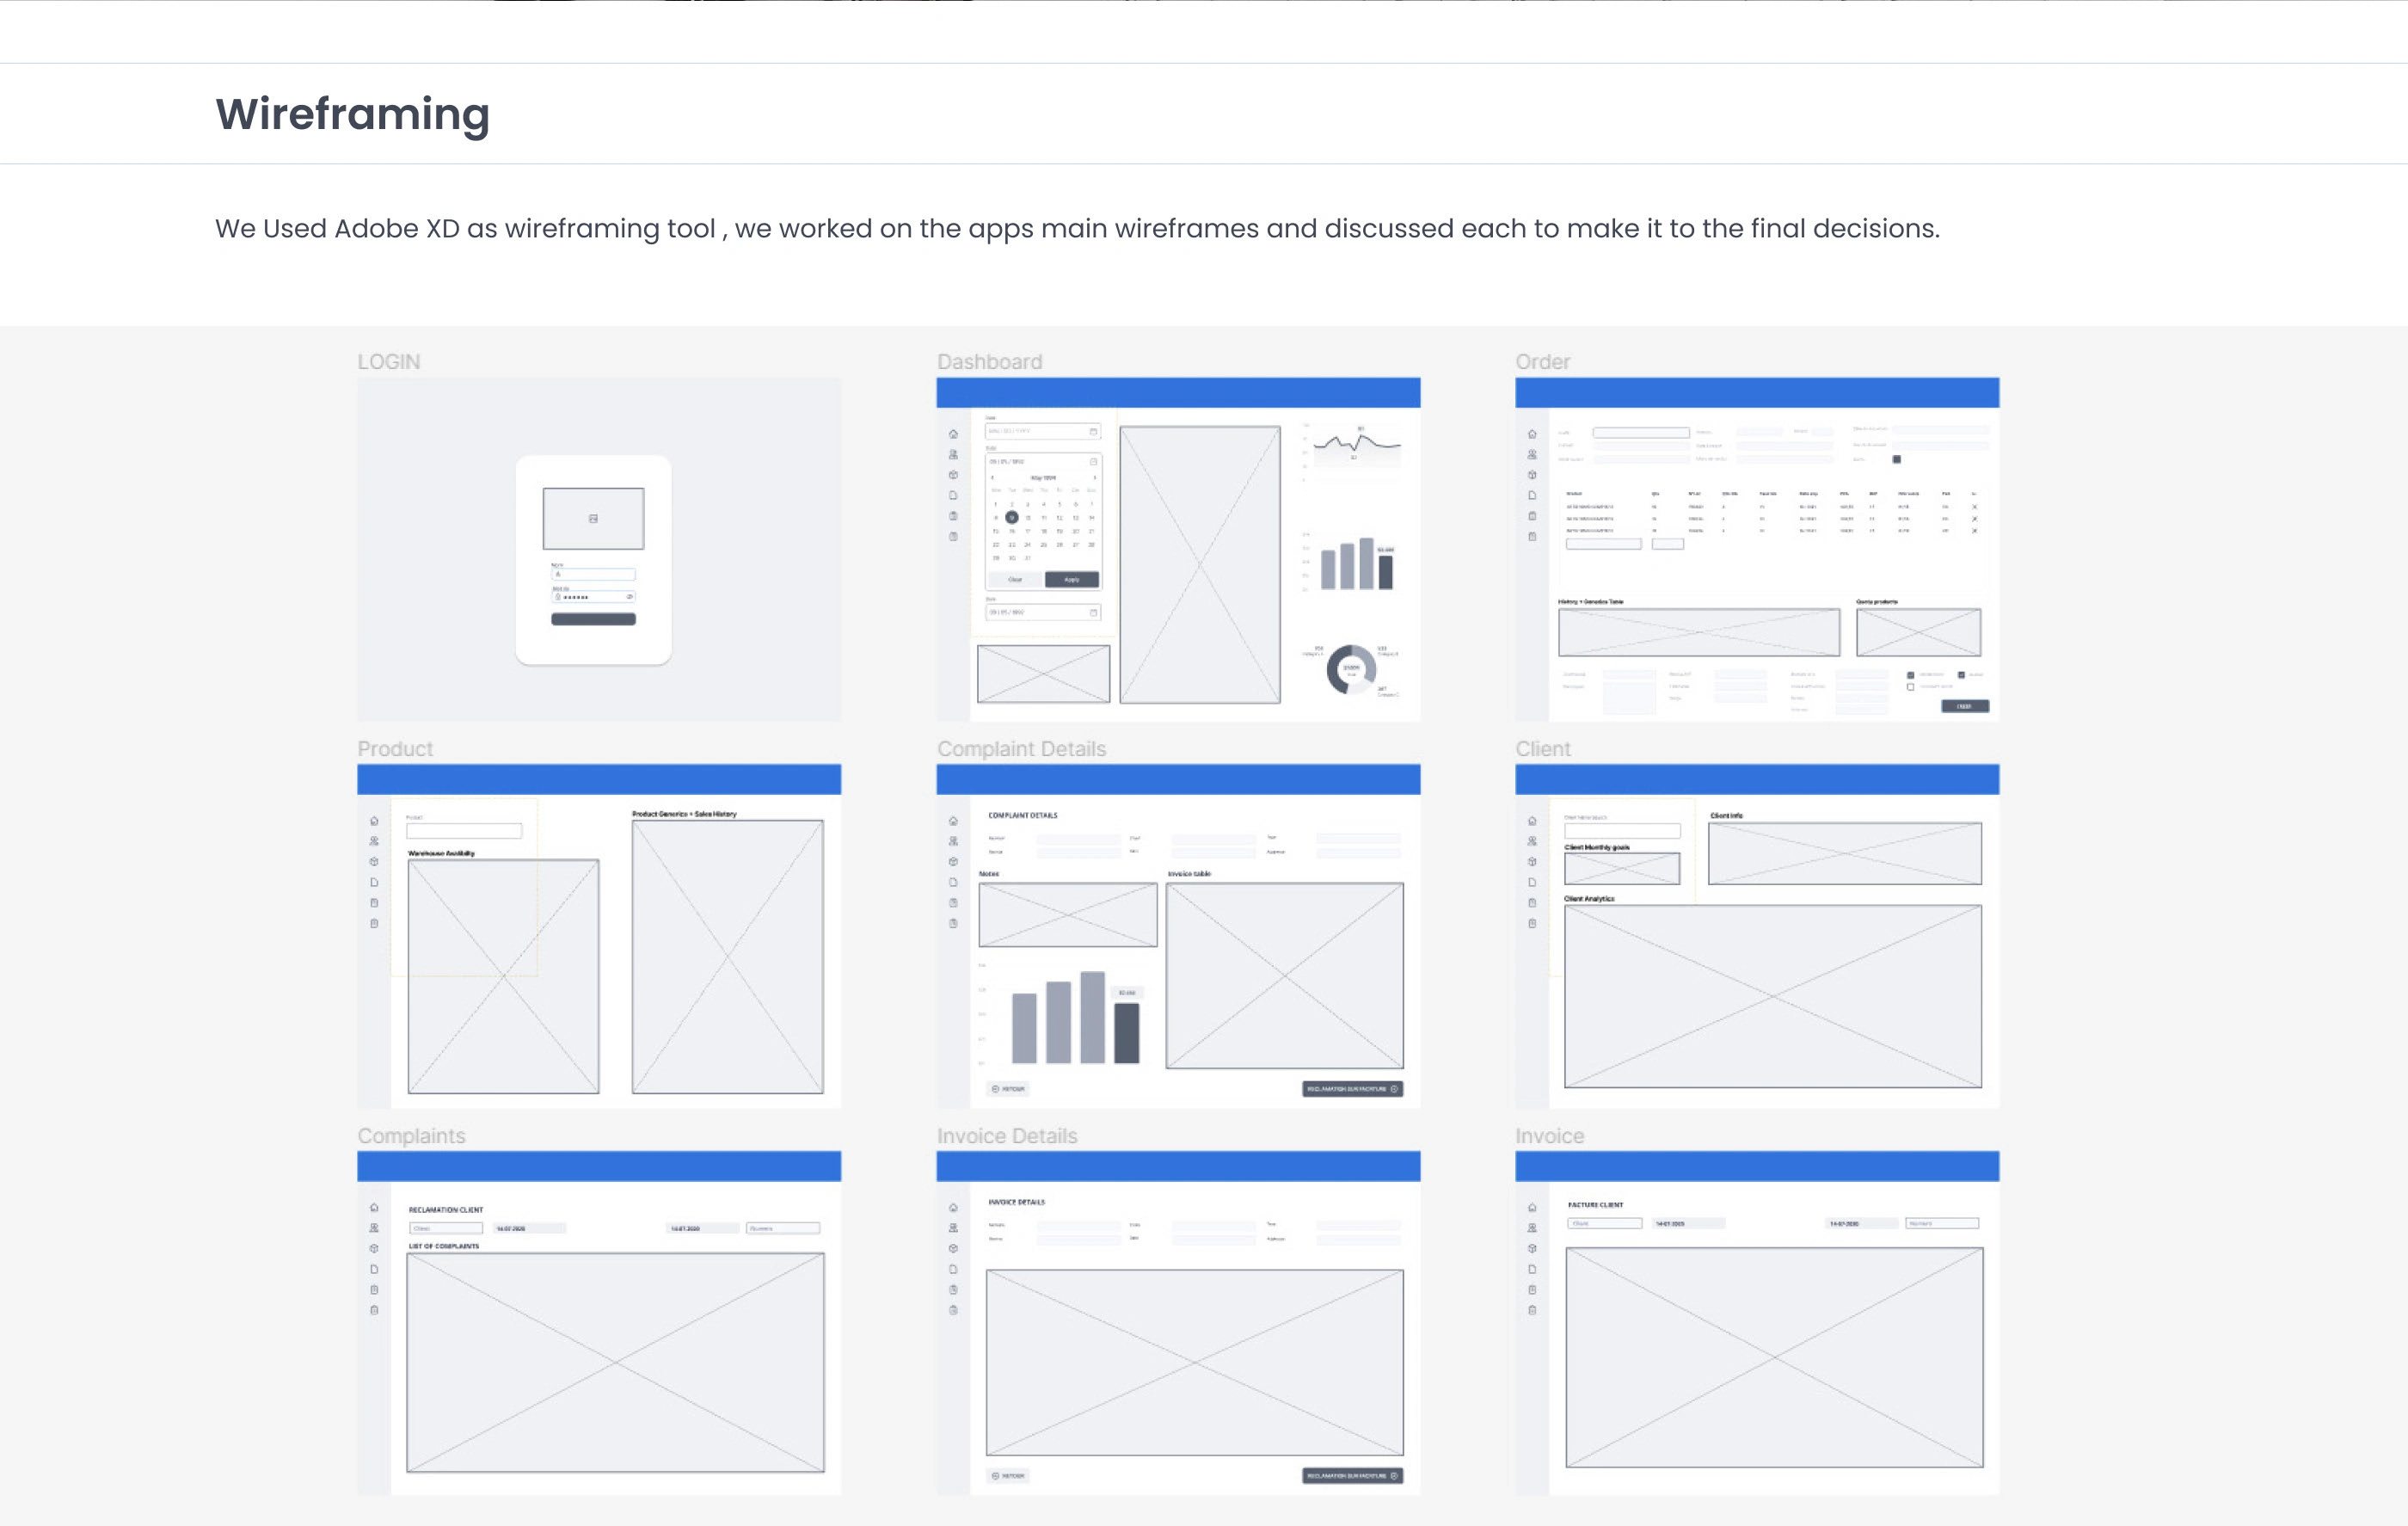Click Clear button in Dashboard calendar
Image resolution: width=2408 pixels, height=1526 pixels.
point(1015,580)
